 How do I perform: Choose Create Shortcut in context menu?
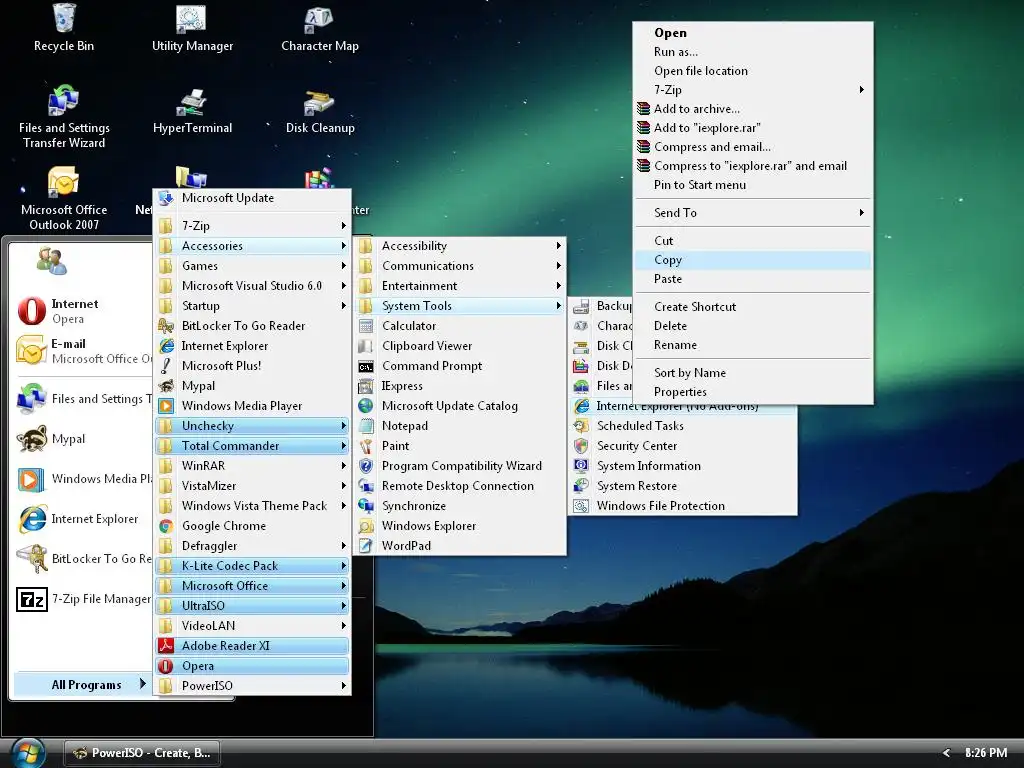[752, 307]
